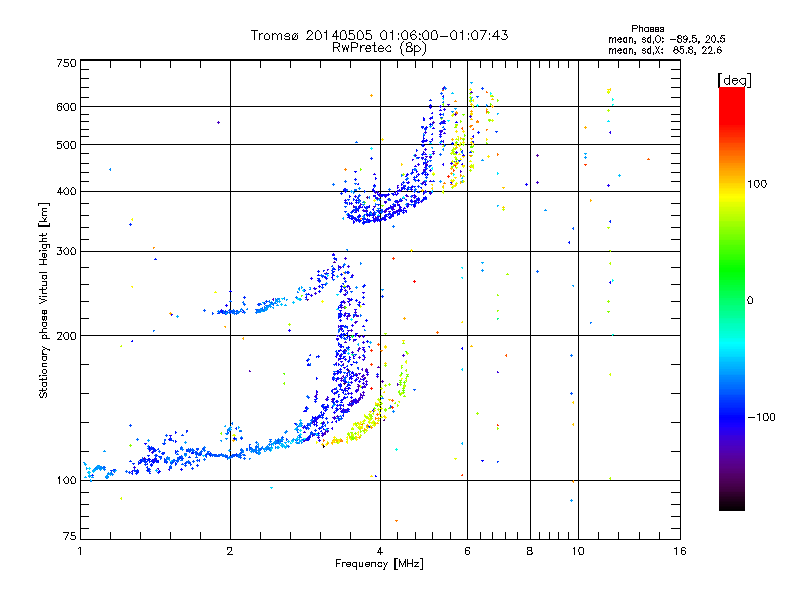The height and width of the screenshot is (600, 800).
Task: Click the x-axis tick label '16'
Action: 680,551
